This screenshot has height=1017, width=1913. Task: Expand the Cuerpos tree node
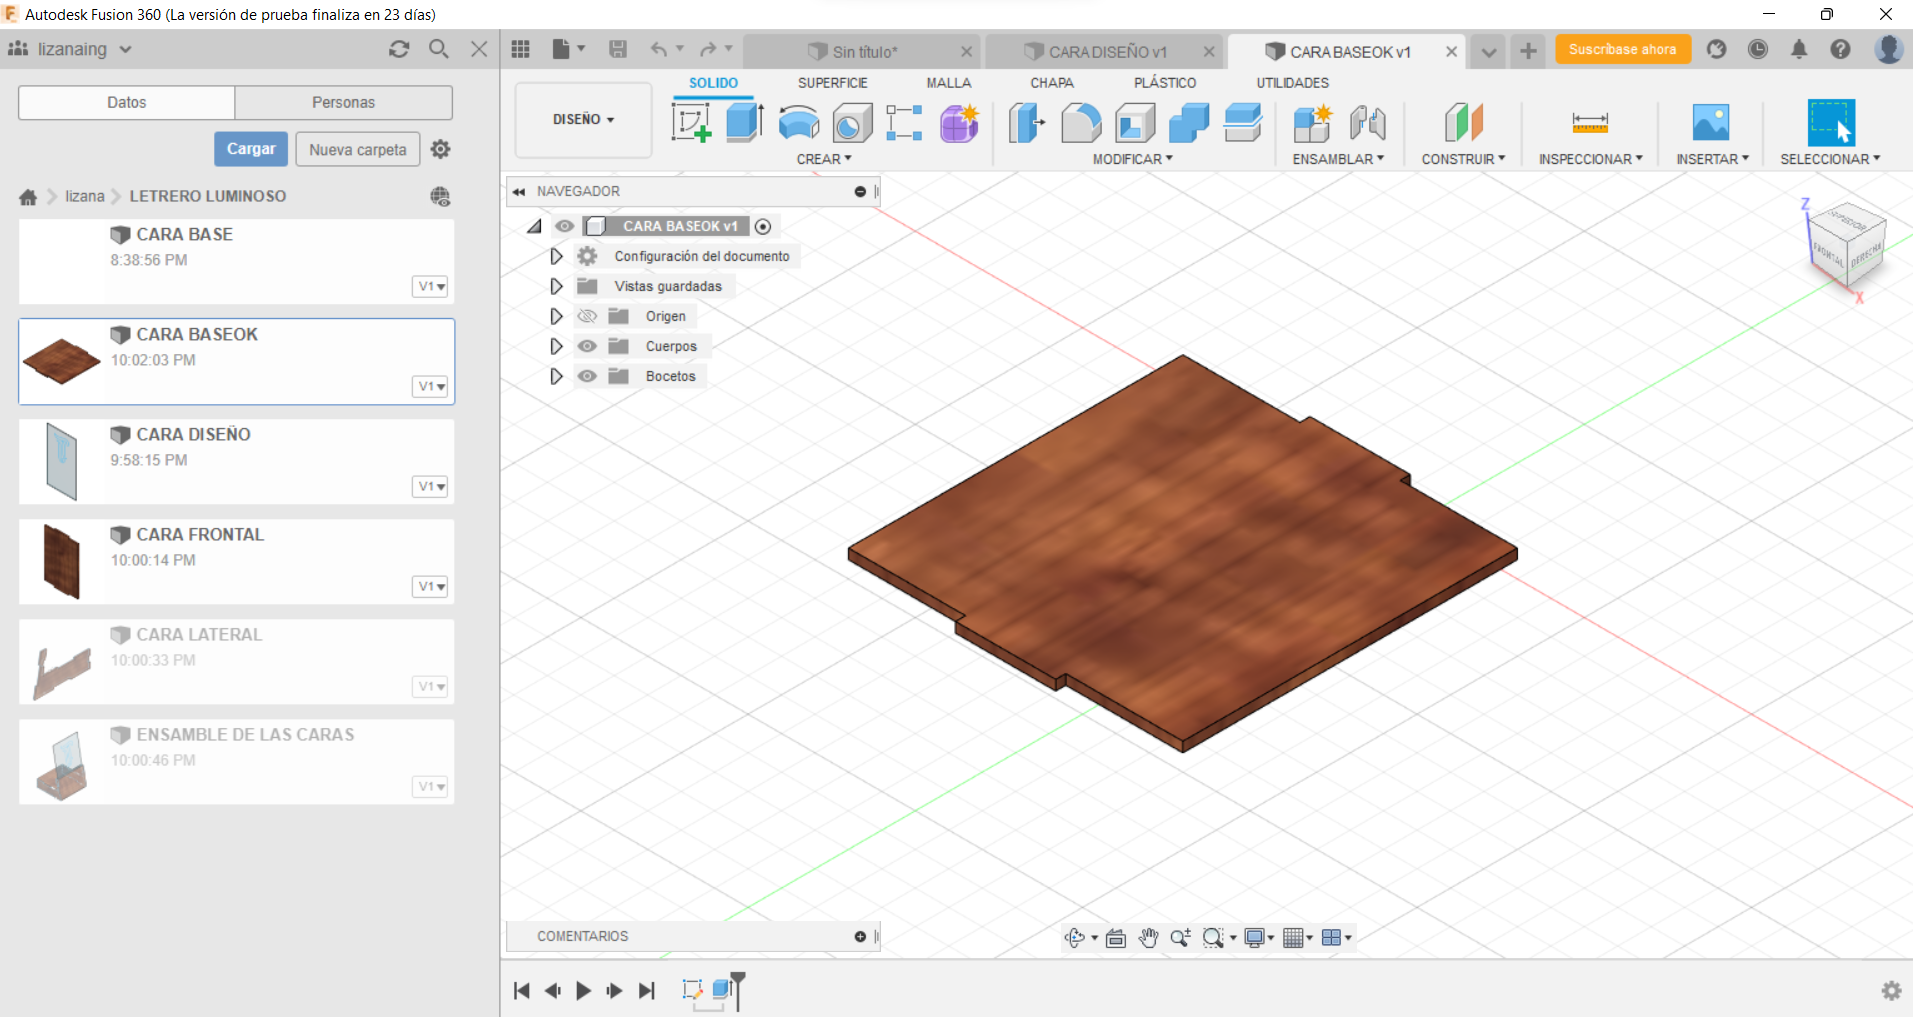click(x=556, y=346)
